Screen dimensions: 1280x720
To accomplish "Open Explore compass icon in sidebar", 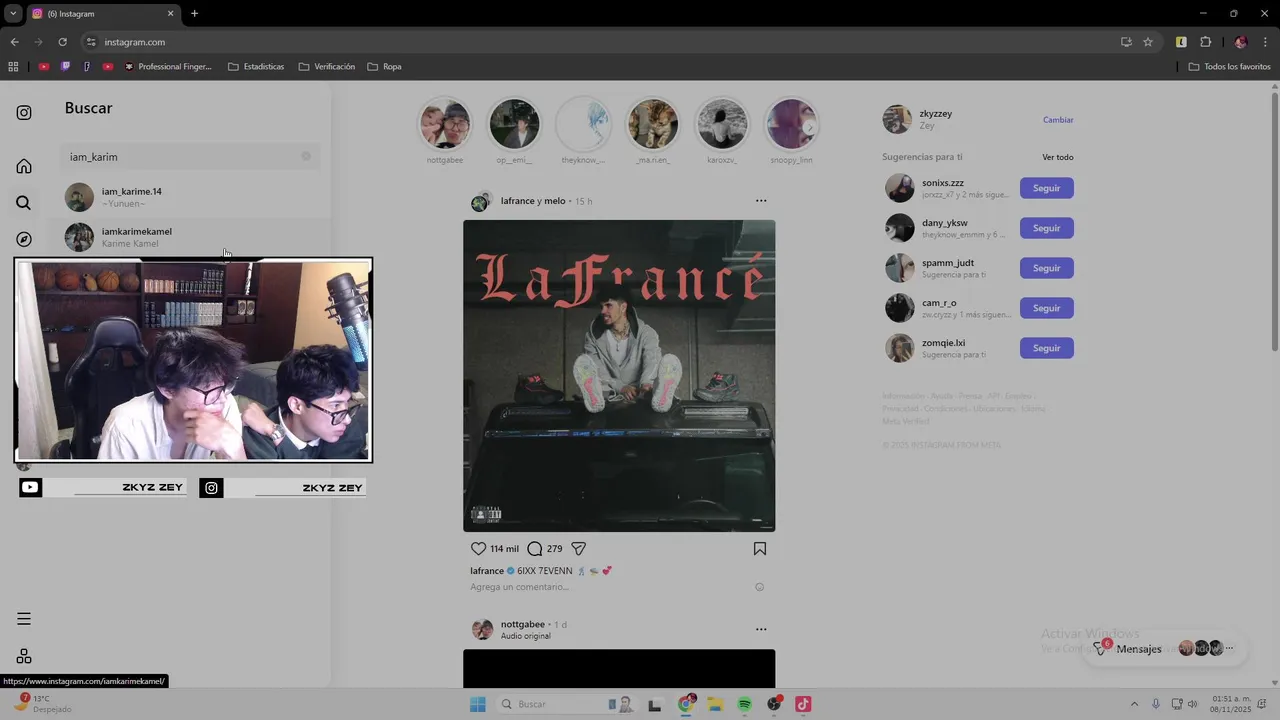I will point(24,239).
